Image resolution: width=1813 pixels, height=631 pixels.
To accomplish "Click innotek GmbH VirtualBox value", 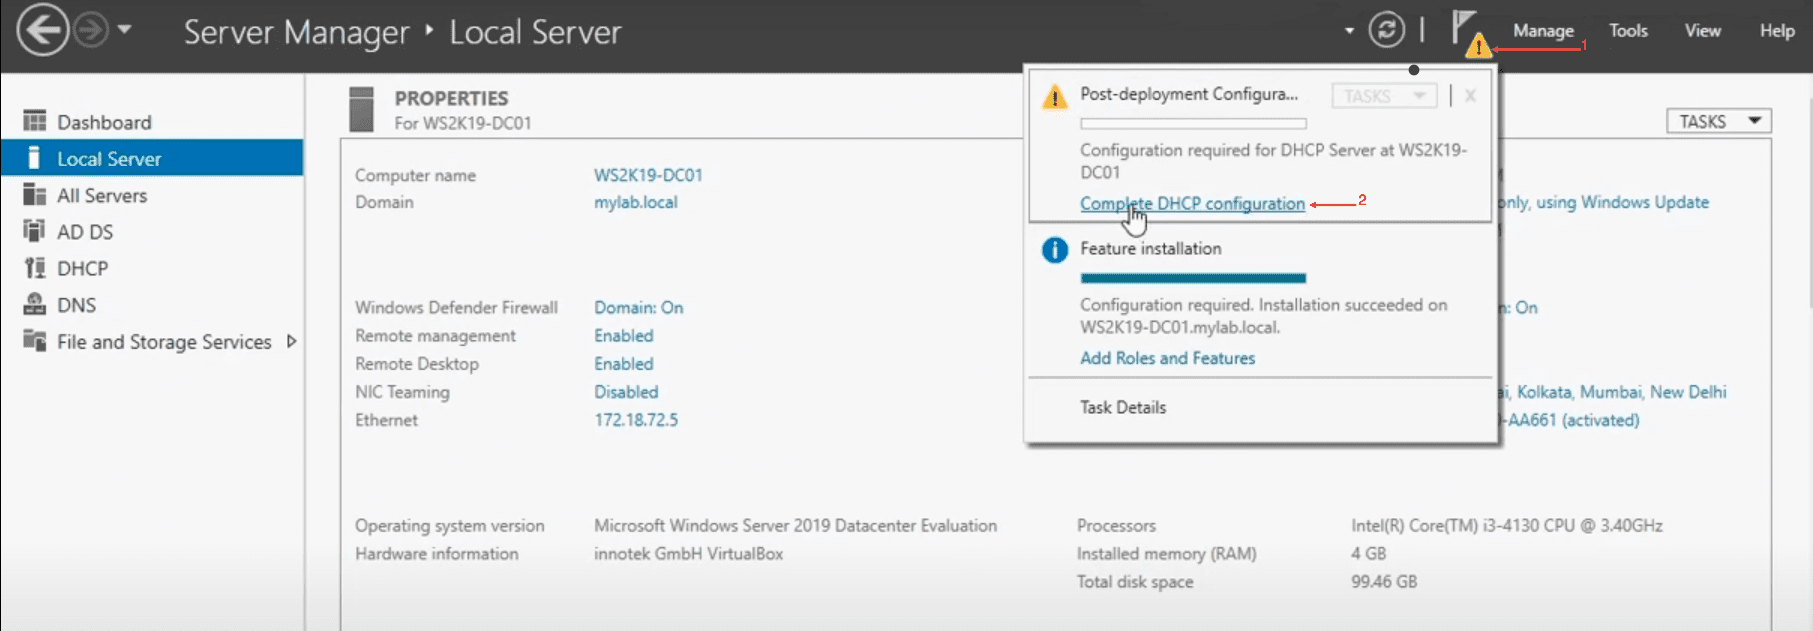I will (x=688, y=553).
